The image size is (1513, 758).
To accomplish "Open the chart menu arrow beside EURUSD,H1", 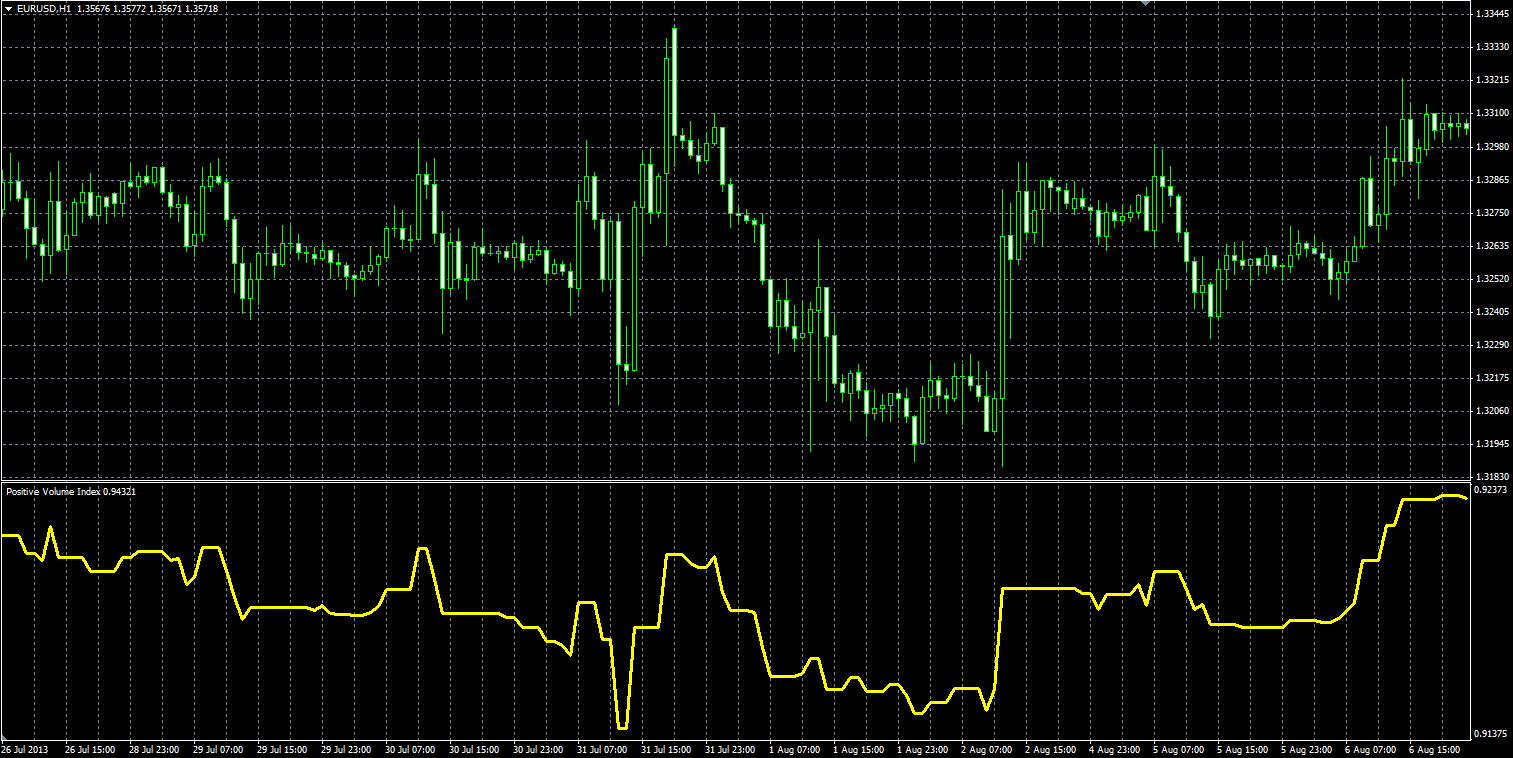I will point(9,9).
